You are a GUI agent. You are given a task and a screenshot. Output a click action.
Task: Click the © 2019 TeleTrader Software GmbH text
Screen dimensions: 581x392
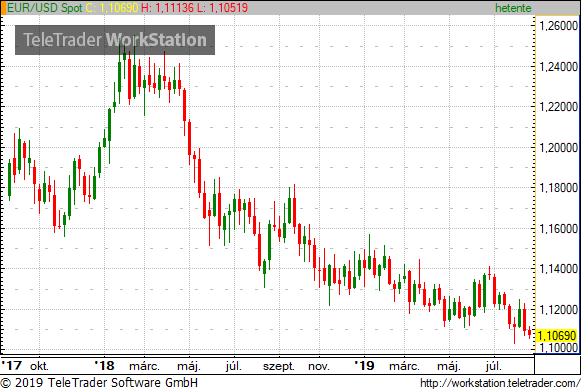click(x=99, y=383)
